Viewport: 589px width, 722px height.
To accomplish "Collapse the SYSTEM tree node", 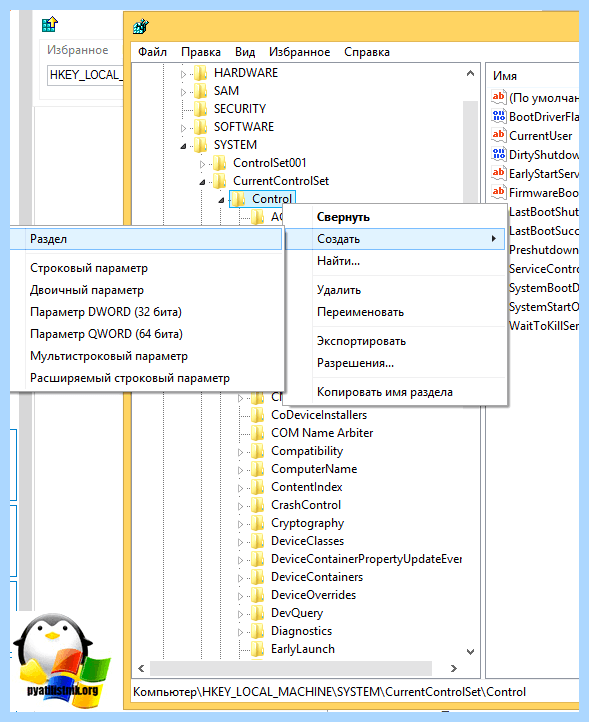I will [183, 146].
